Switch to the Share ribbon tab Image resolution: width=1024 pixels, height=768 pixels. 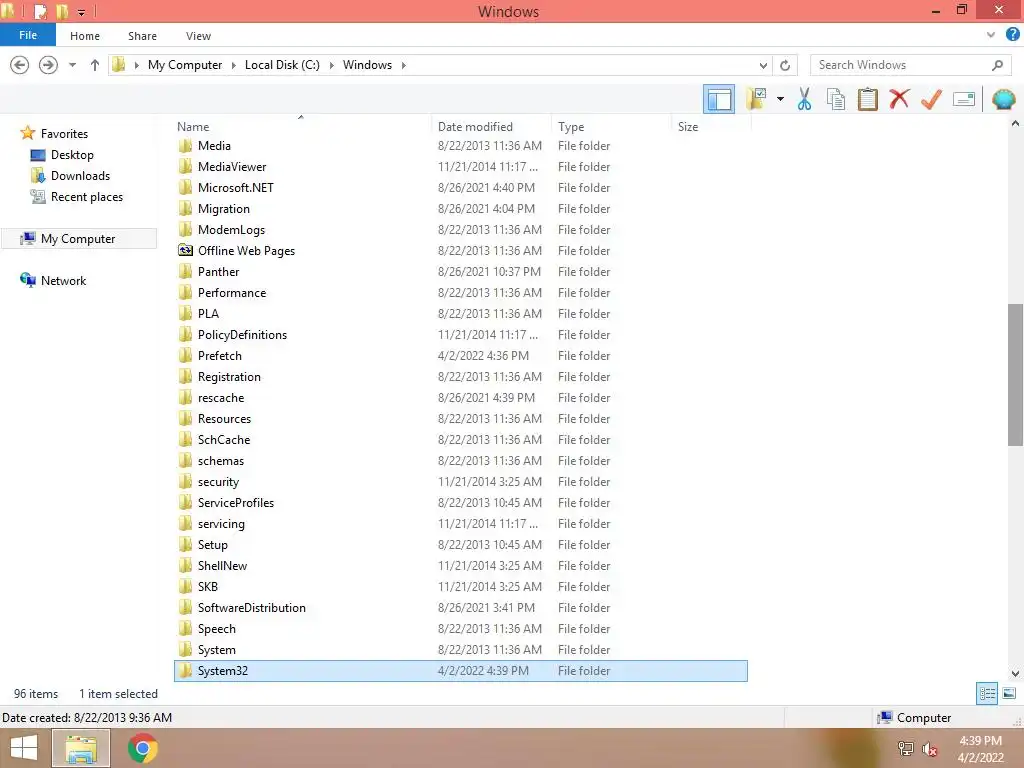point(142,36)
